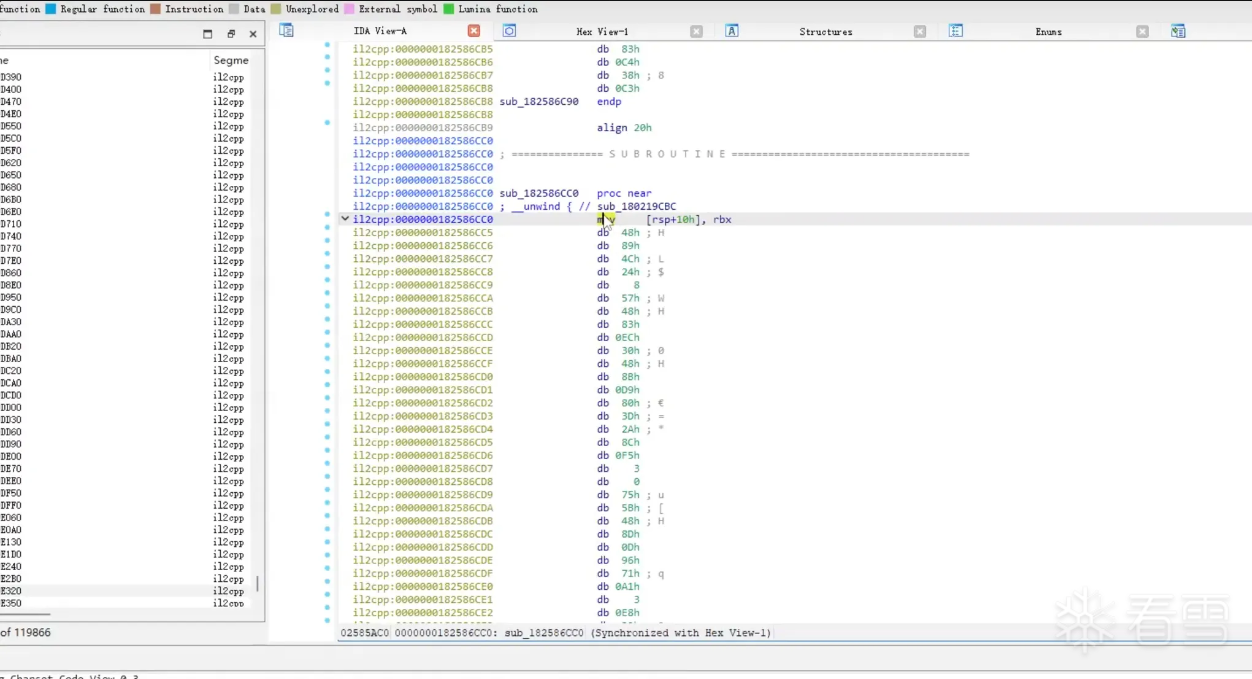Image resolution: width=1252 pixels, height=679 pixels.
Task: Switch to the Hex View-1 tab
Action: 602,32
